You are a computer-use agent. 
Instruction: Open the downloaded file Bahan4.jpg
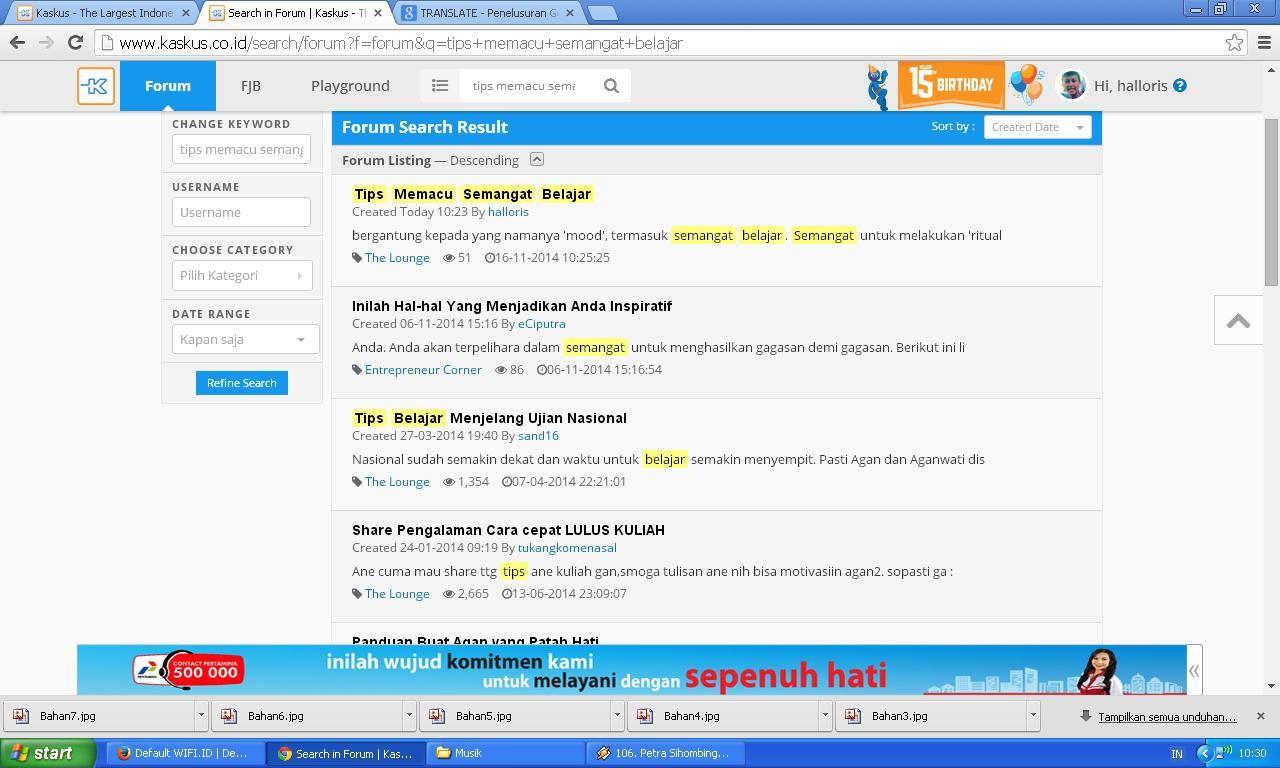coord(722,716)
